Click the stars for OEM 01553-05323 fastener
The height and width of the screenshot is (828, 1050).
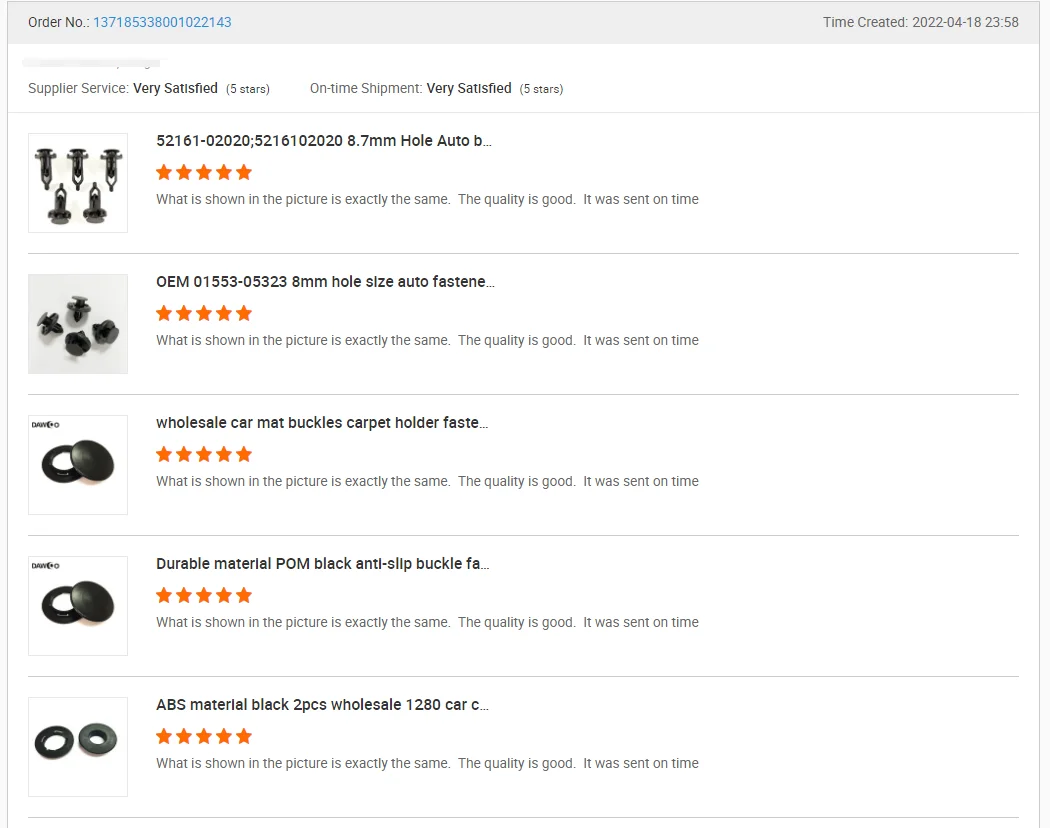point(204,313)
